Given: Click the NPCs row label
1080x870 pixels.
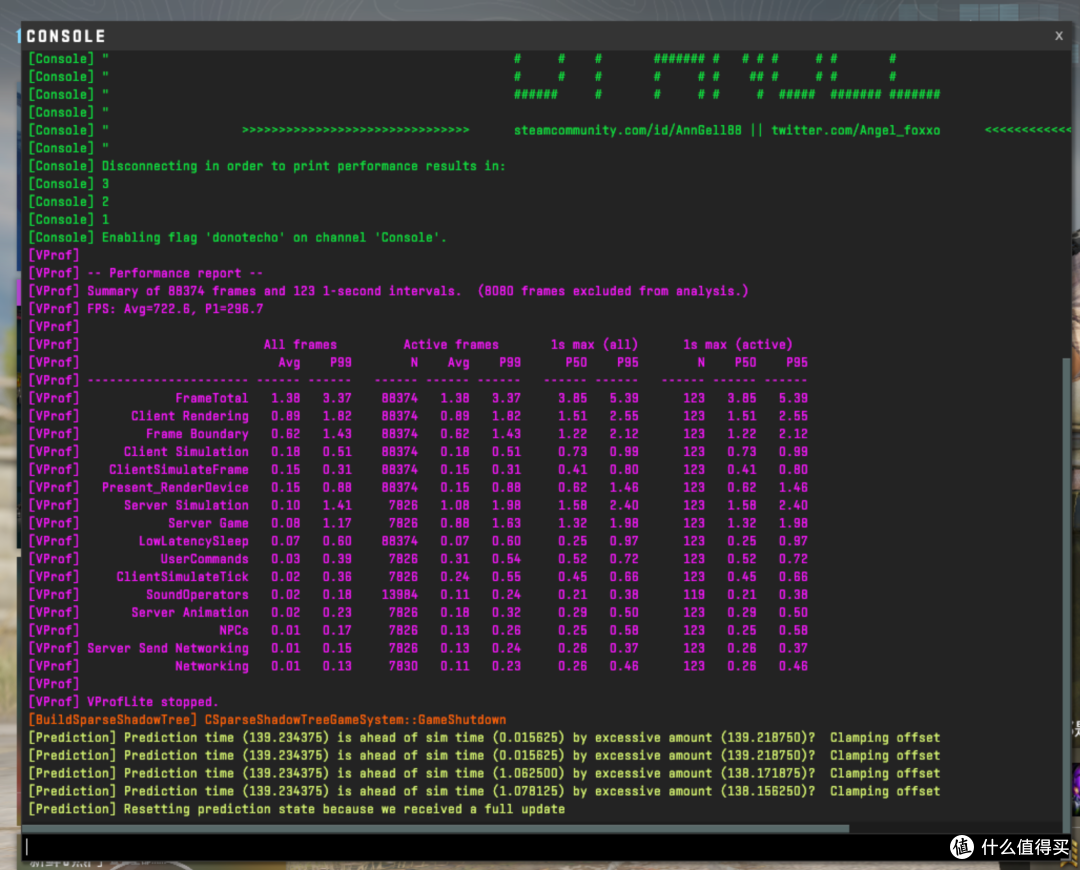Looking at the screenshot, I should [233, 631].
